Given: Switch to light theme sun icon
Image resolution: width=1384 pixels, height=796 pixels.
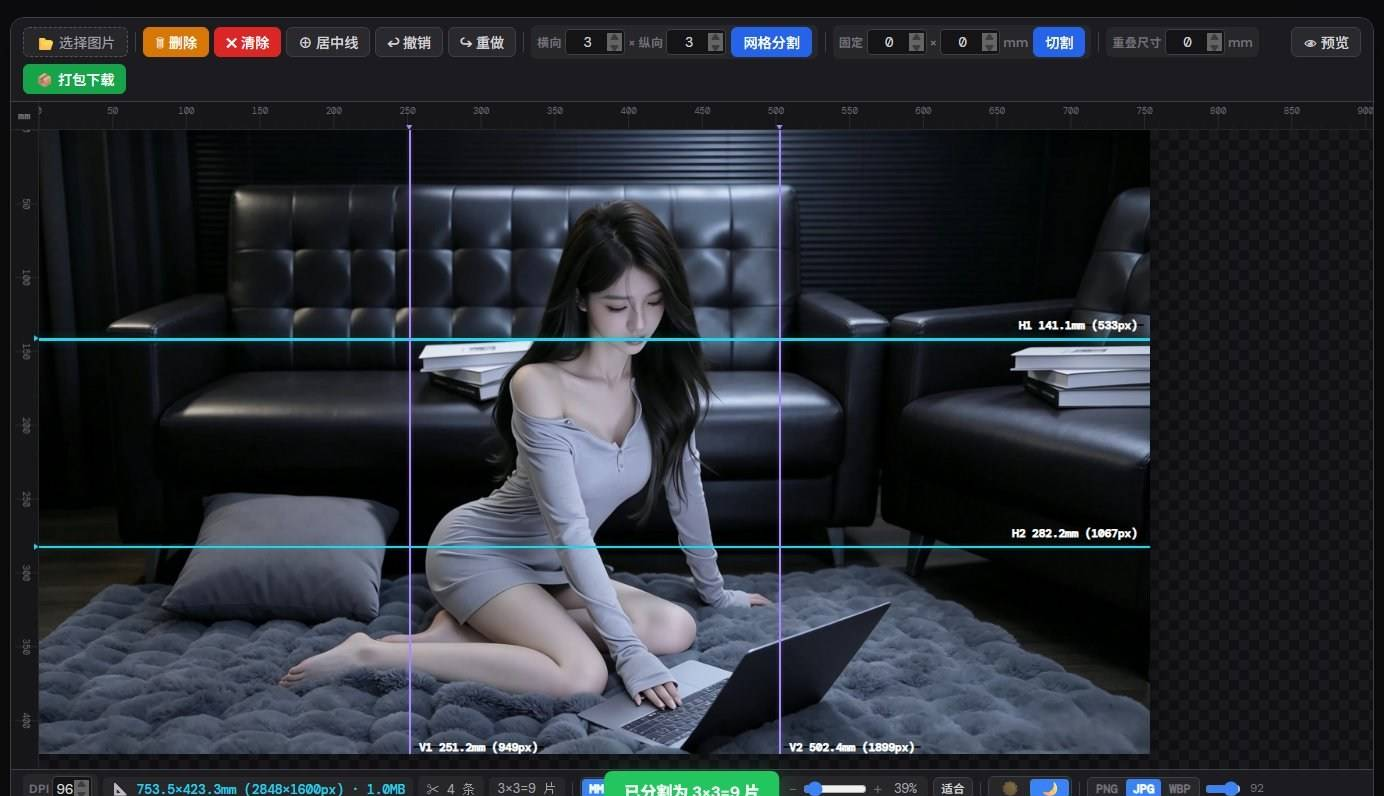Looking at the screenshot, I should click(1010, 788).
